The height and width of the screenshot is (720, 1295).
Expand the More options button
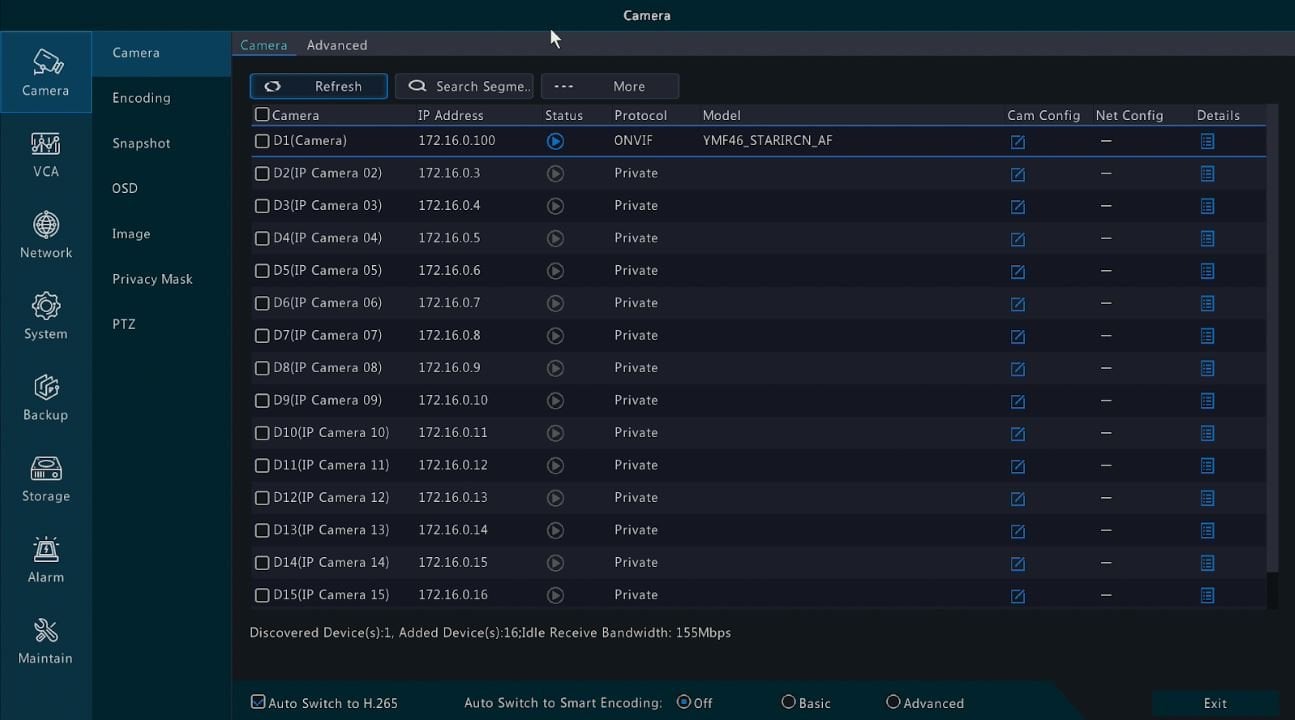(x=610, y=86)
